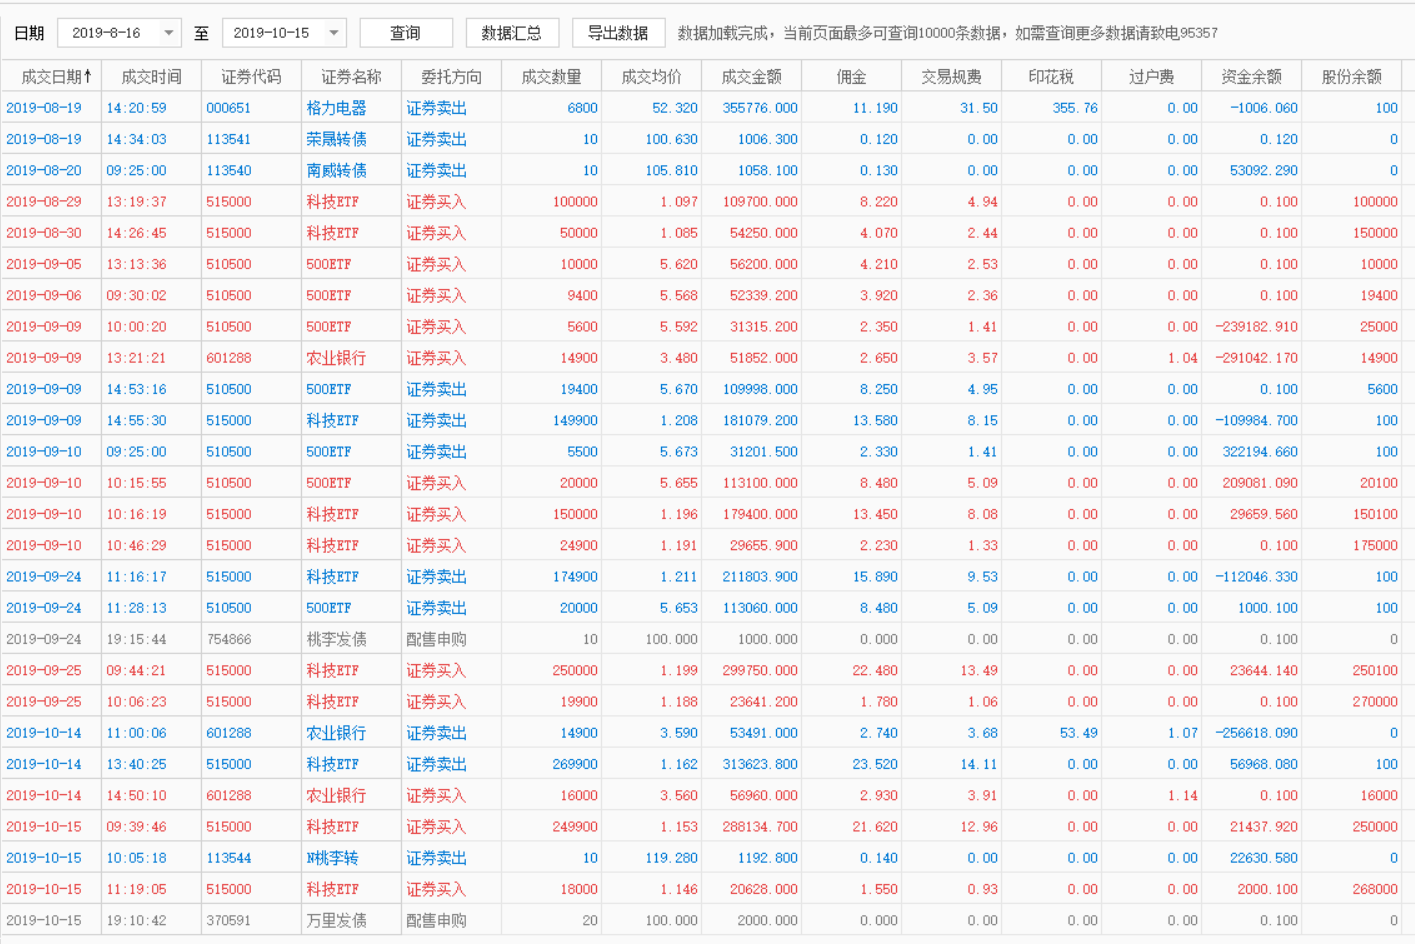This screenshot has height=944, width=1415.
Task: Open the start date dropdown arrow
Action: coord(168,33)
